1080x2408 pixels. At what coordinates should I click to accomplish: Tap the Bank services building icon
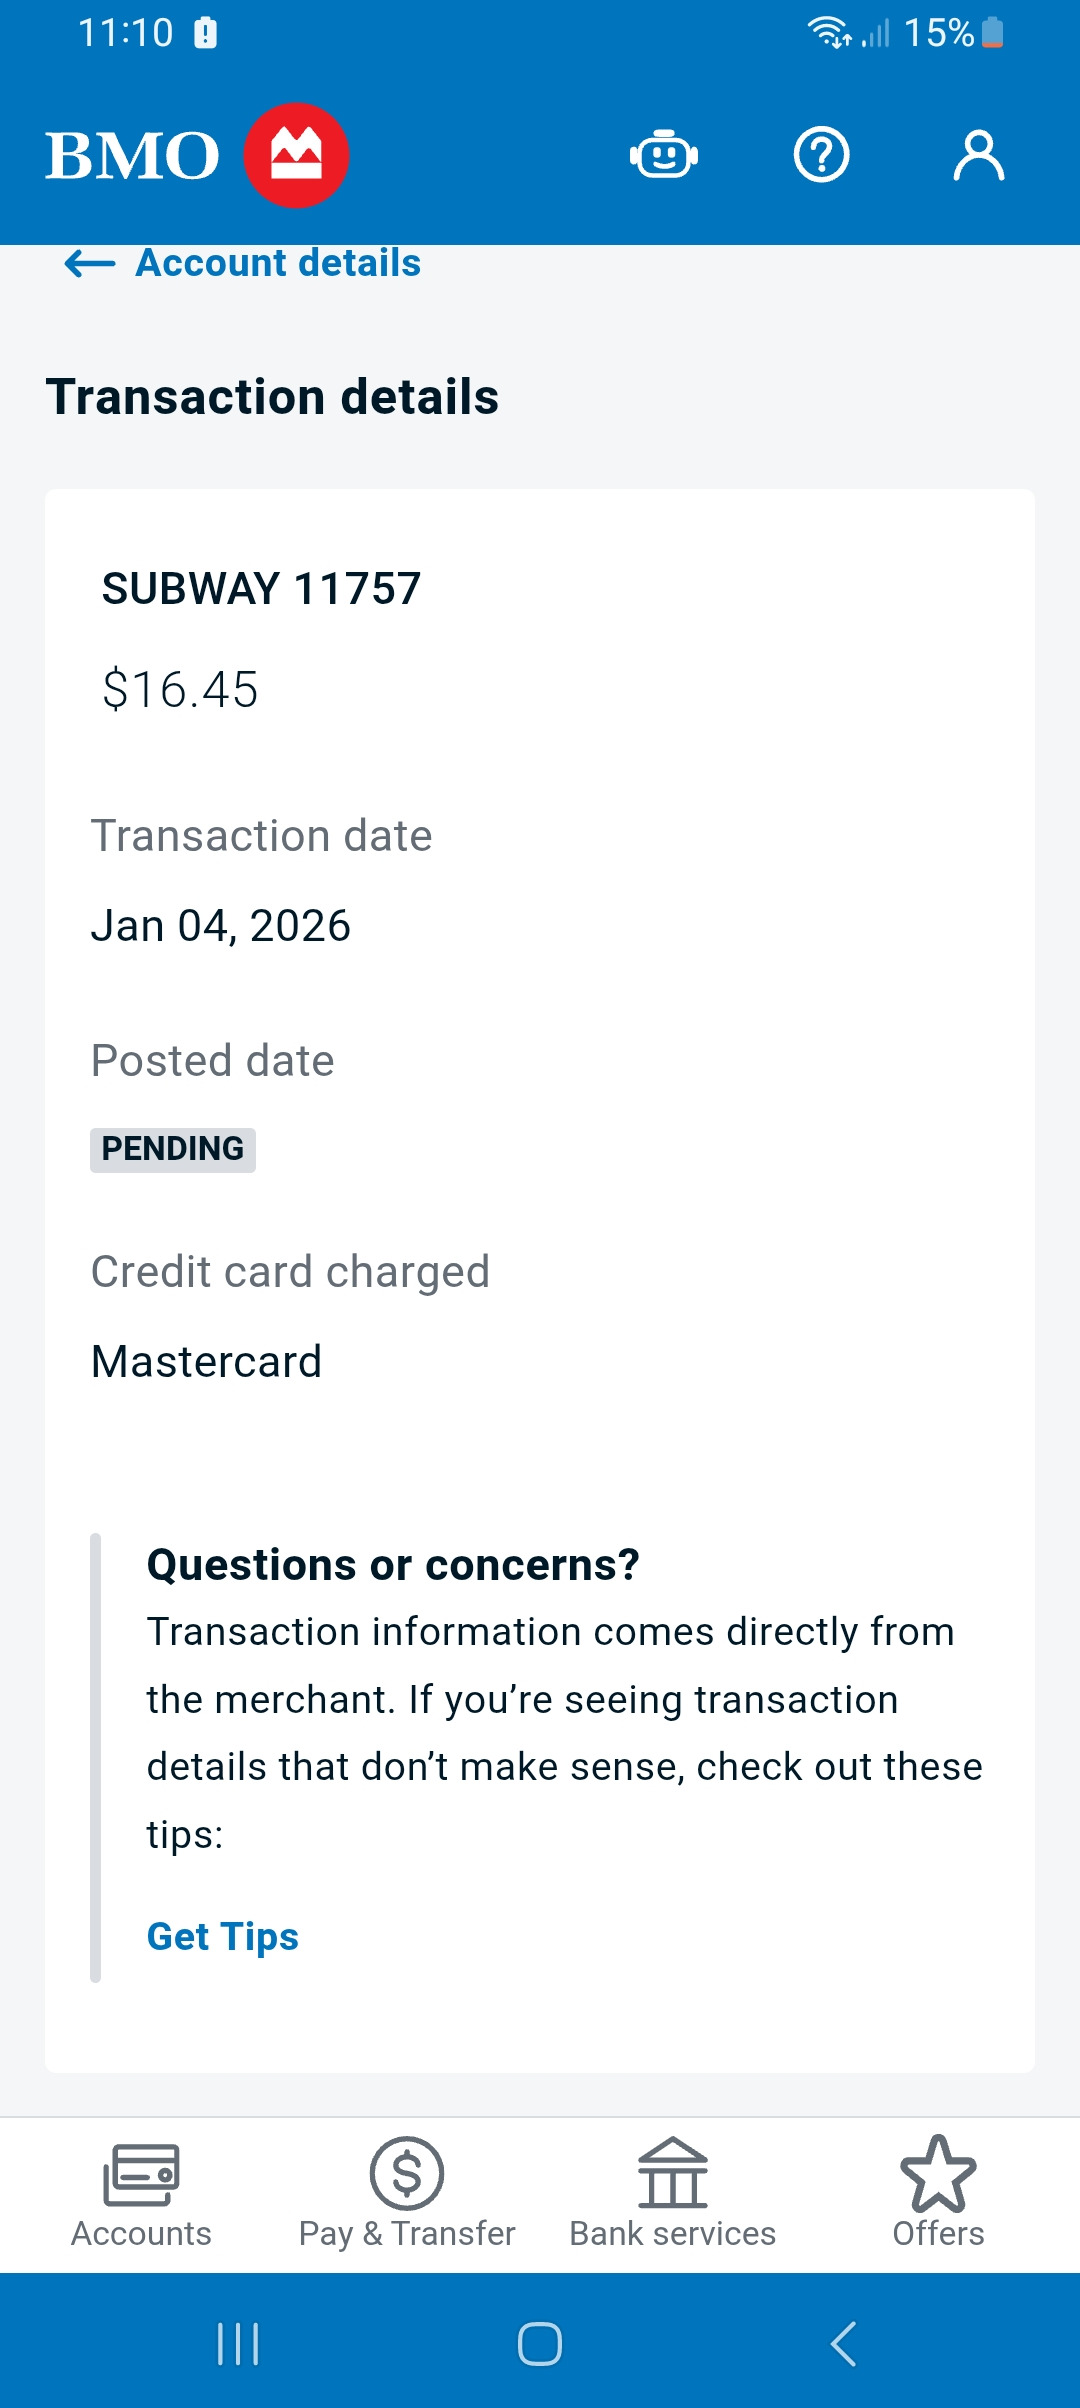click(x=672, y=2173)
